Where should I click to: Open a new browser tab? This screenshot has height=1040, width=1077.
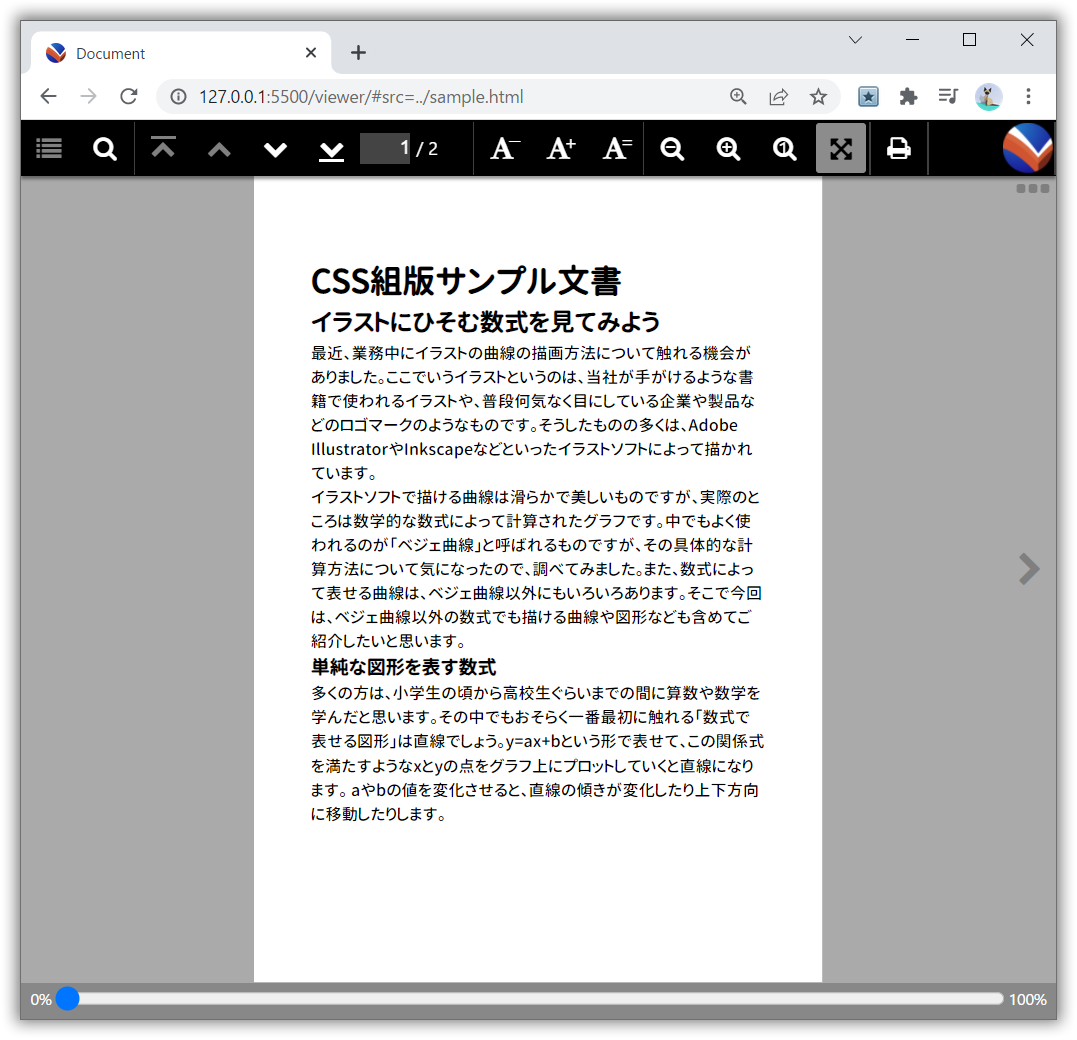pos(358,52)
